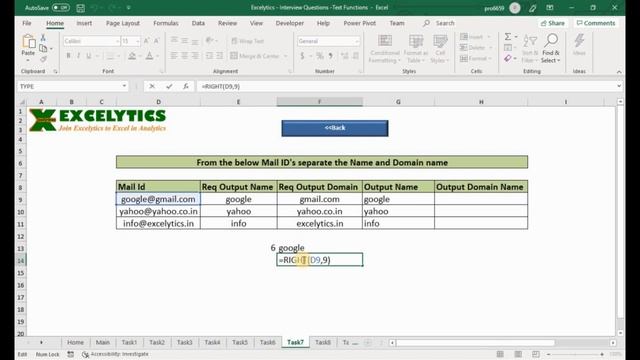
Task: Click the Paste clipboard icon
Action: 28,42
